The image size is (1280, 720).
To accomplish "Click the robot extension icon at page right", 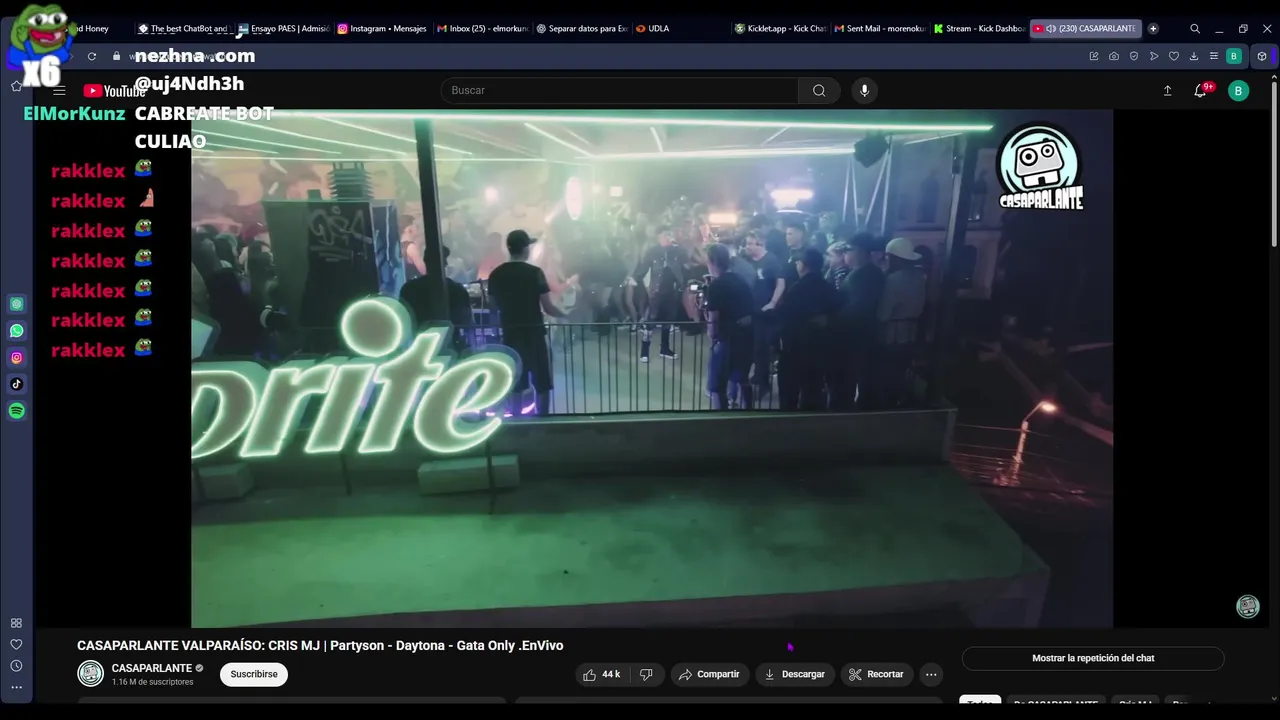I will coord(1248,606).
